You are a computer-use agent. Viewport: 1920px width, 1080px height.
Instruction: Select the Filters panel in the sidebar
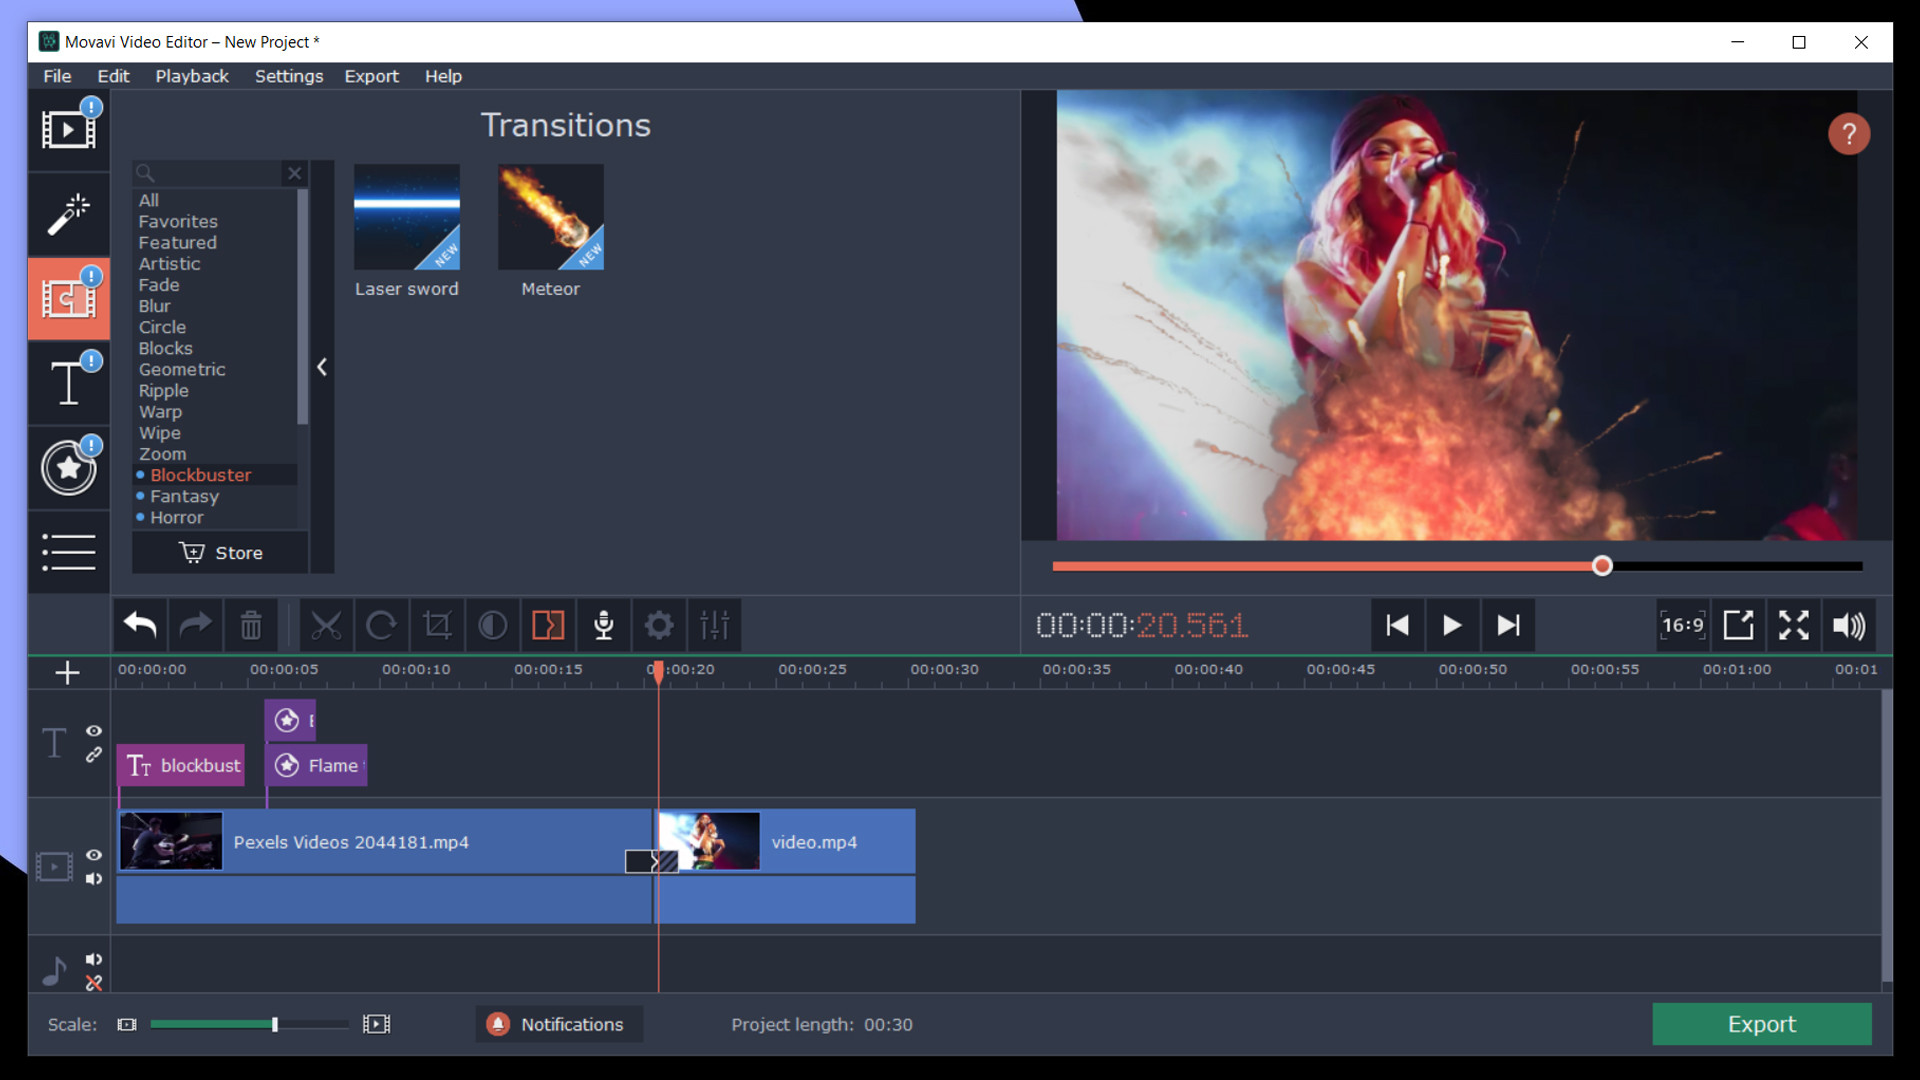(68, 214)
